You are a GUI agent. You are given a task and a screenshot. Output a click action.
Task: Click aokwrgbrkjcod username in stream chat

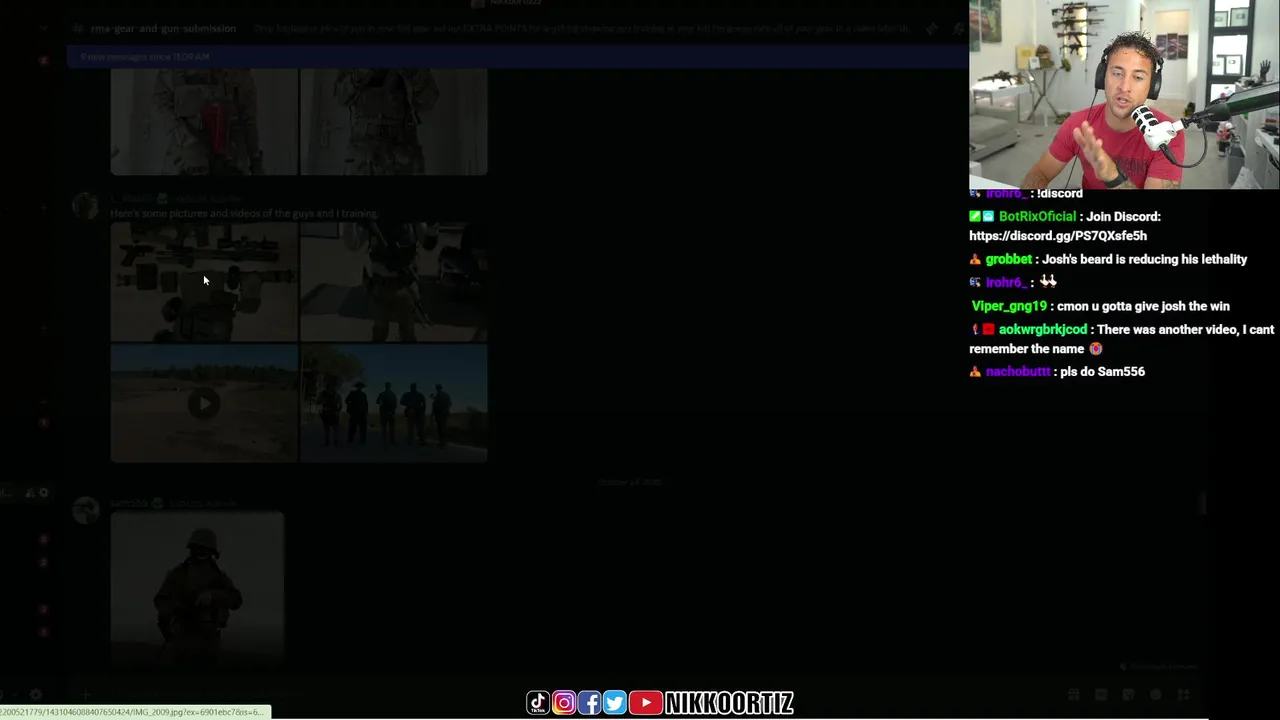(1042, 329)
